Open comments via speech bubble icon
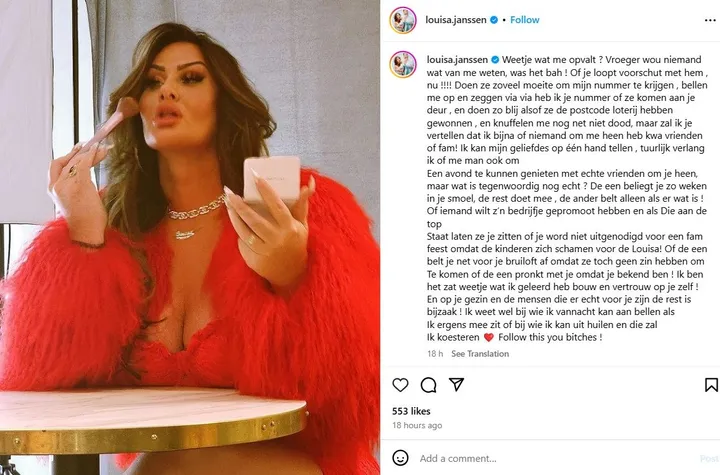 coord(428,385)
